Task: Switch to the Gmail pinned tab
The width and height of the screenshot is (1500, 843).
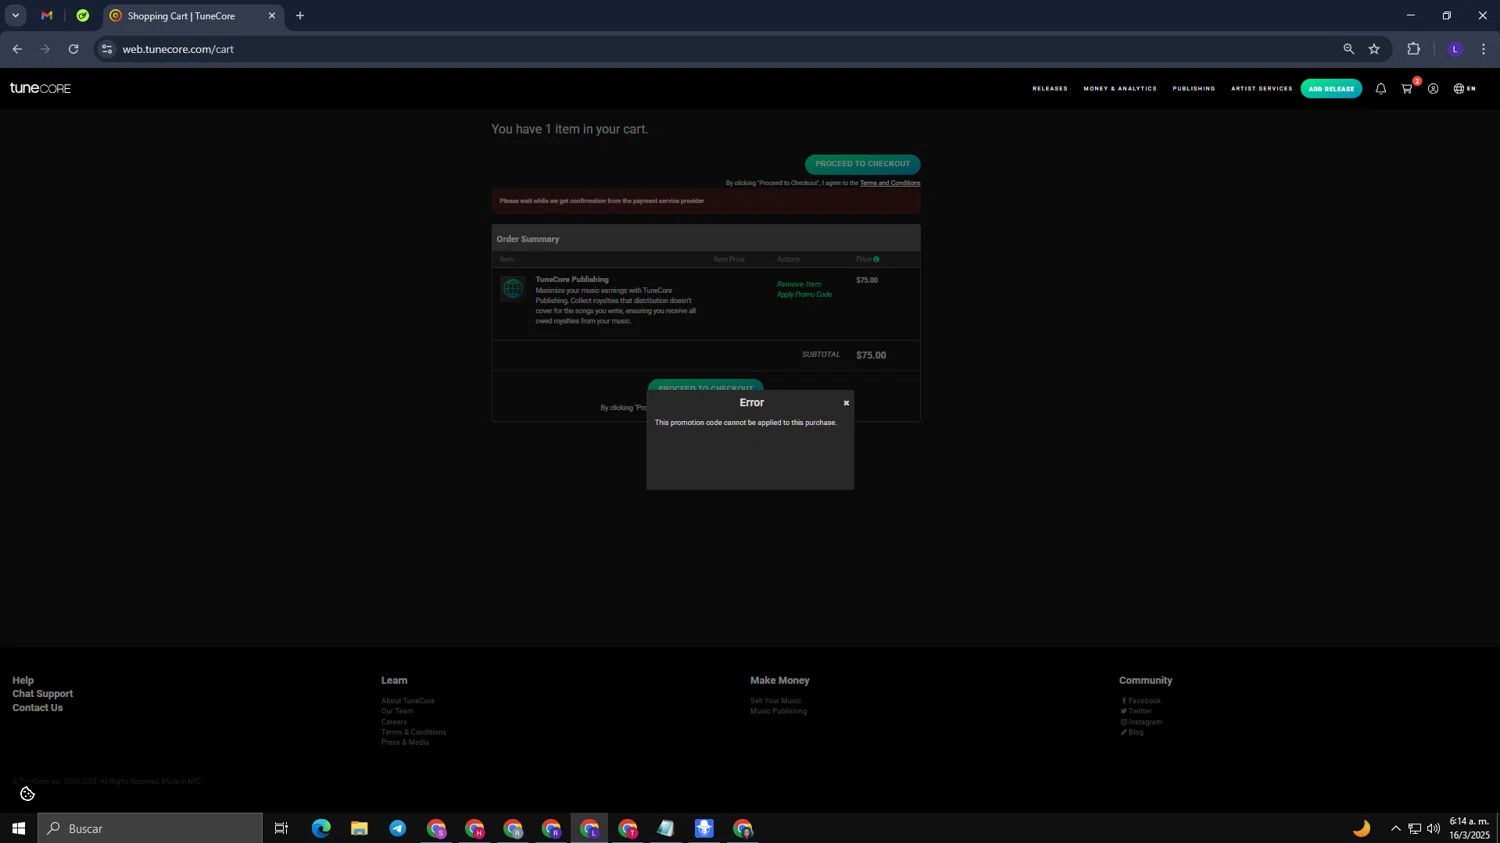Action: tap(47, 16)
